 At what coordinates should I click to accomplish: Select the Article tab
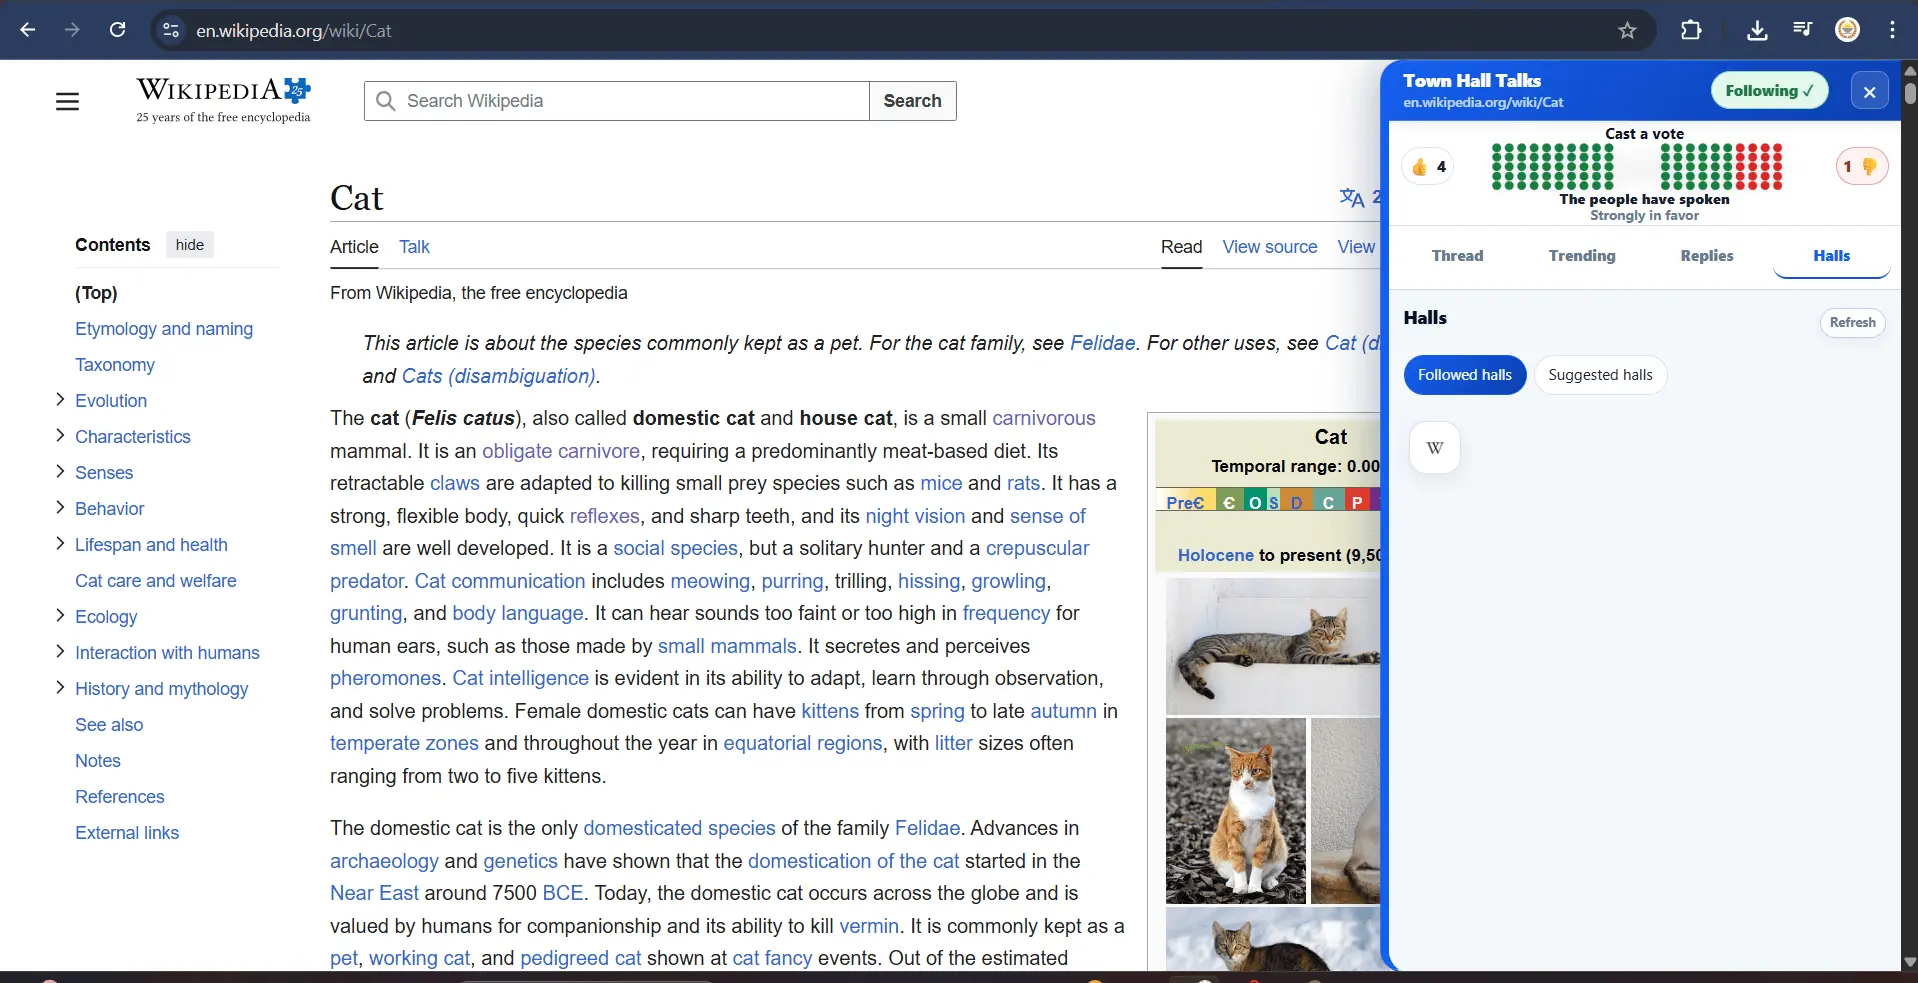coord(354,247)
